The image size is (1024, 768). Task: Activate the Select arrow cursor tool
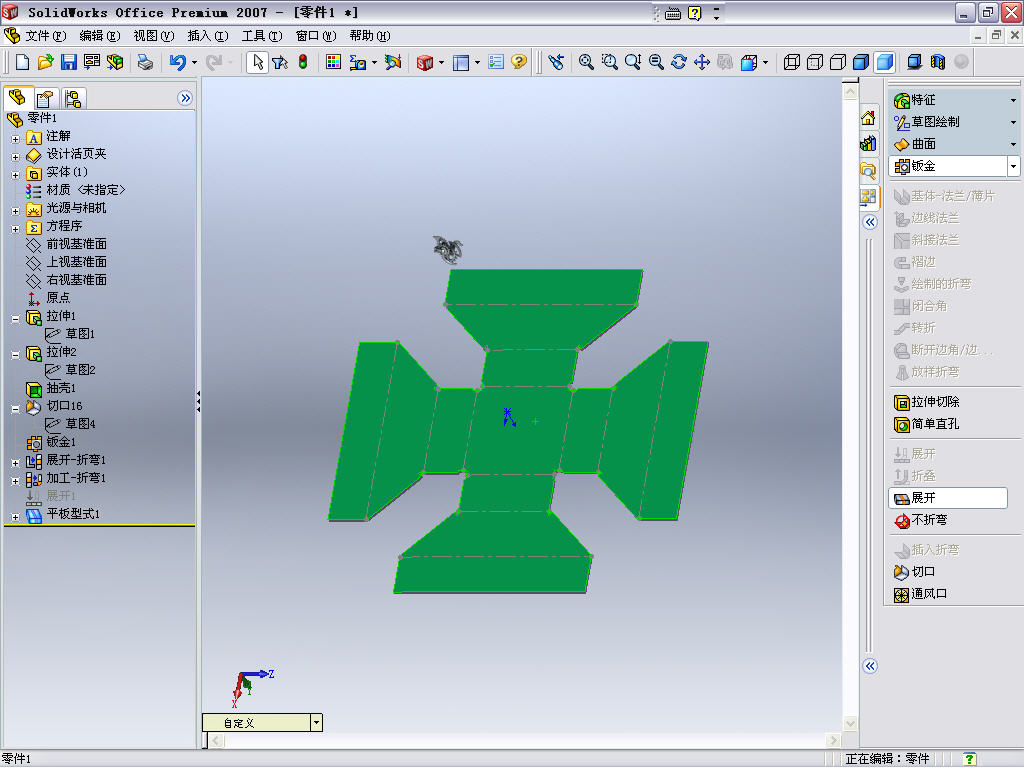[257, 62]
